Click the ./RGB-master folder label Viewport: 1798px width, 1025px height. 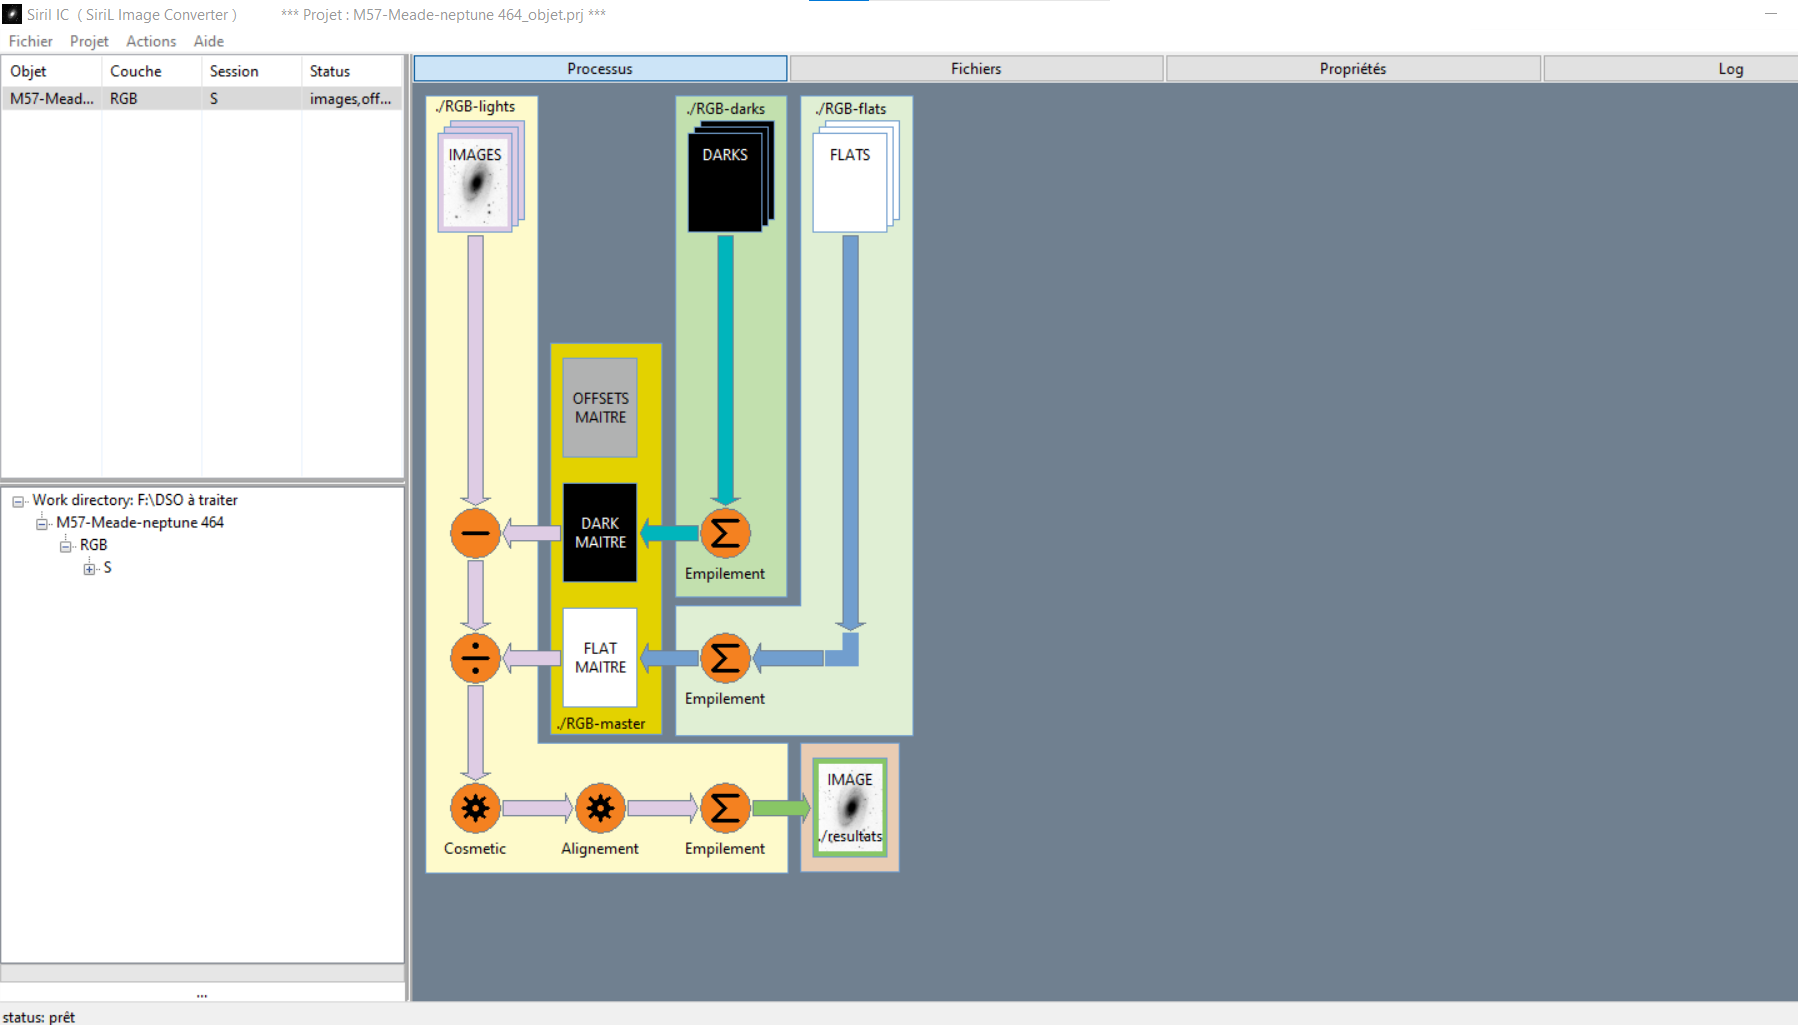coord(601,723)
